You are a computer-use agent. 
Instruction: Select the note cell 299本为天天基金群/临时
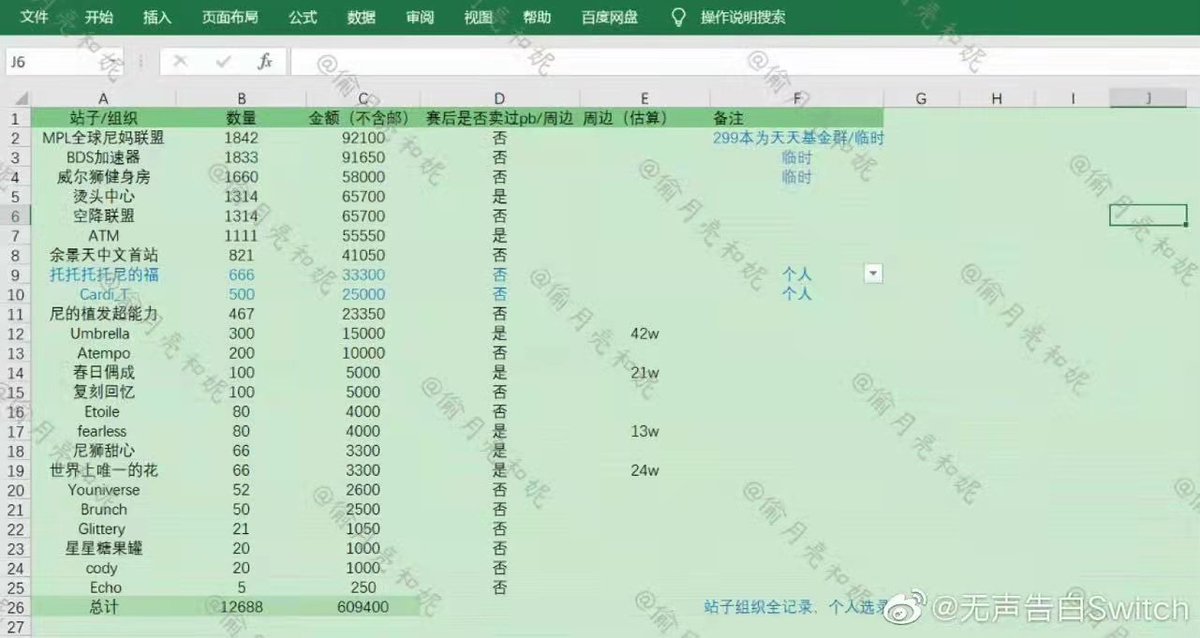[797, 137]
